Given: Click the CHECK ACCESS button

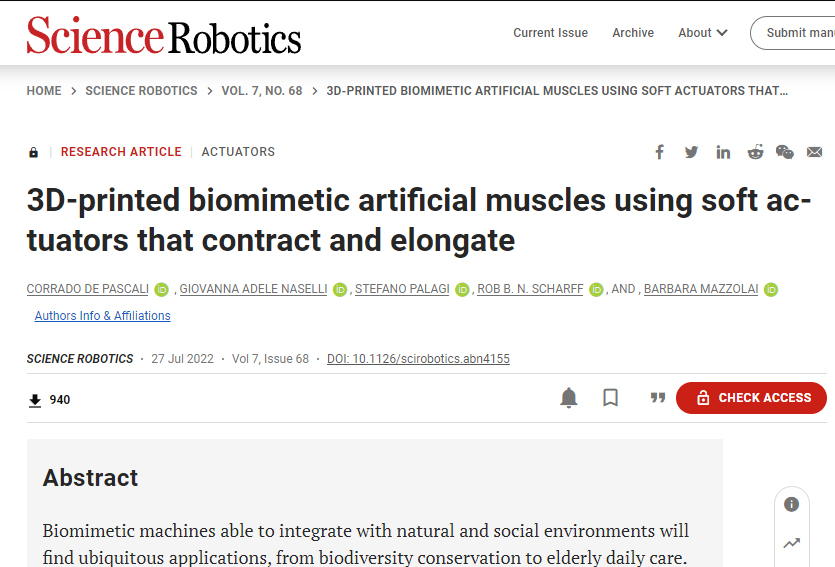Looking at the screenshot, I should (x=751, y=398).
